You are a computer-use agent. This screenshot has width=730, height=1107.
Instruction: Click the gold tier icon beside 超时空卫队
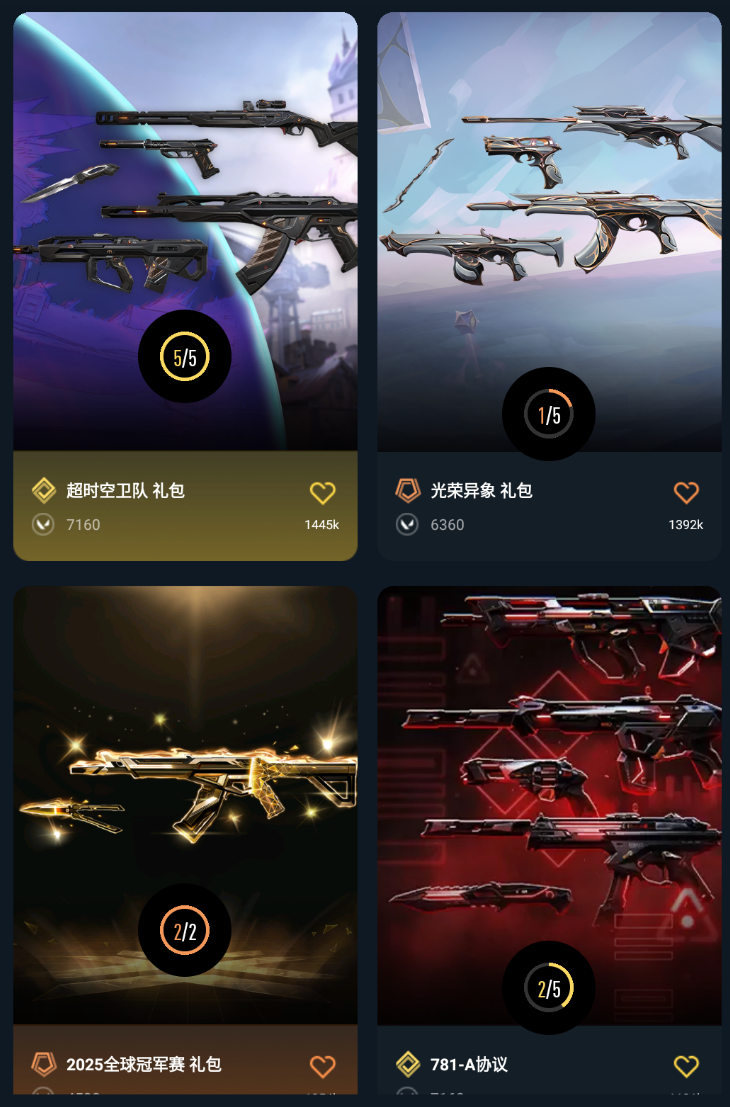point(44,490)
